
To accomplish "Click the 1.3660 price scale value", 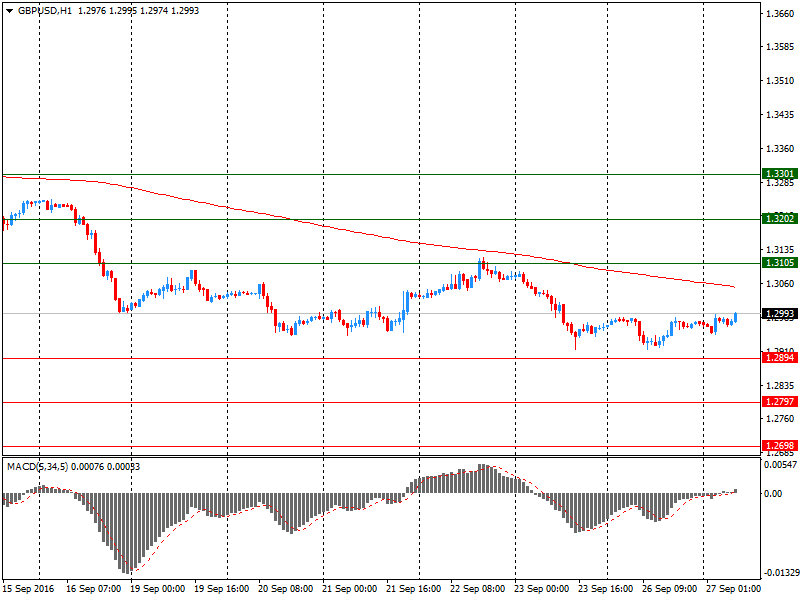I will point(780,13).
